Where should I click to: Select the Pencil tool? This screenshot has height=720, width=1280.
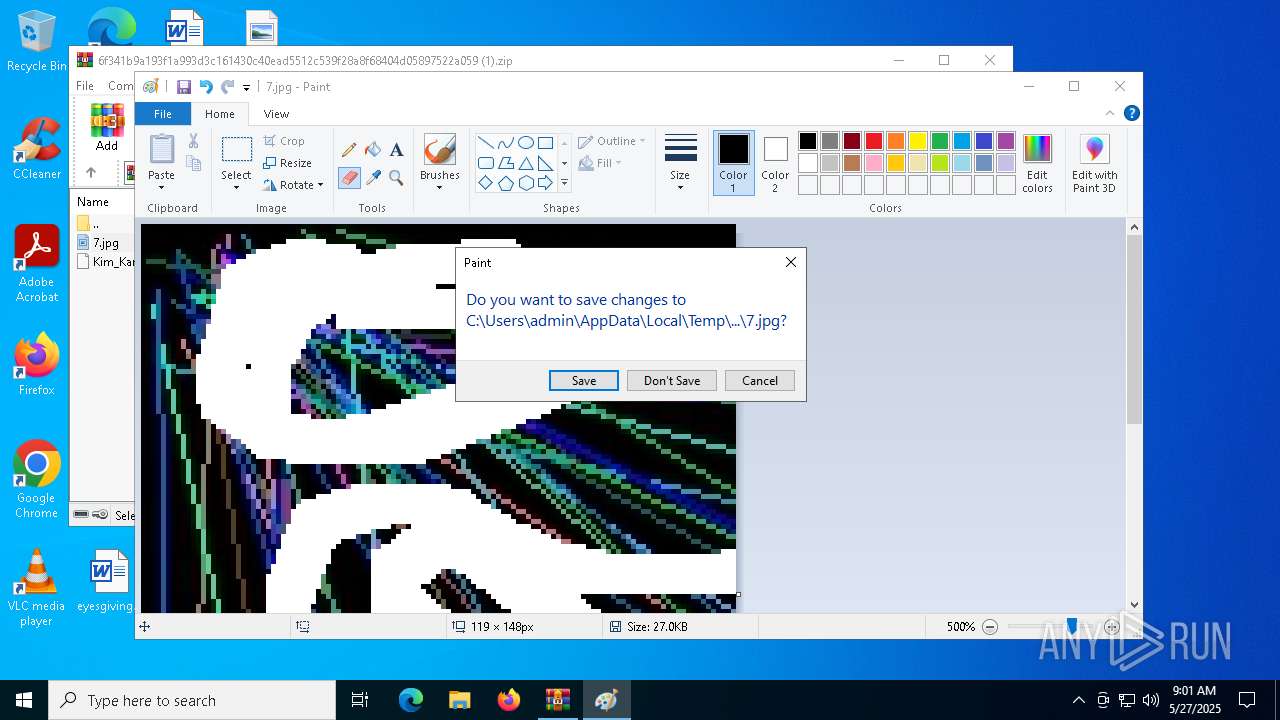[349, 150]
